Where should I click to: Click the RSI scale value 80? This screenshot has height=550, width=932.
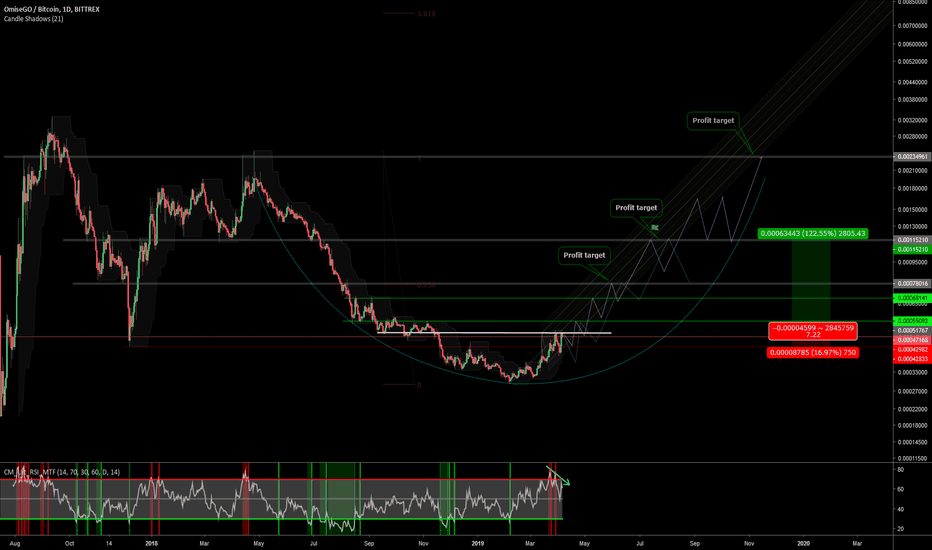pos(900,470)
